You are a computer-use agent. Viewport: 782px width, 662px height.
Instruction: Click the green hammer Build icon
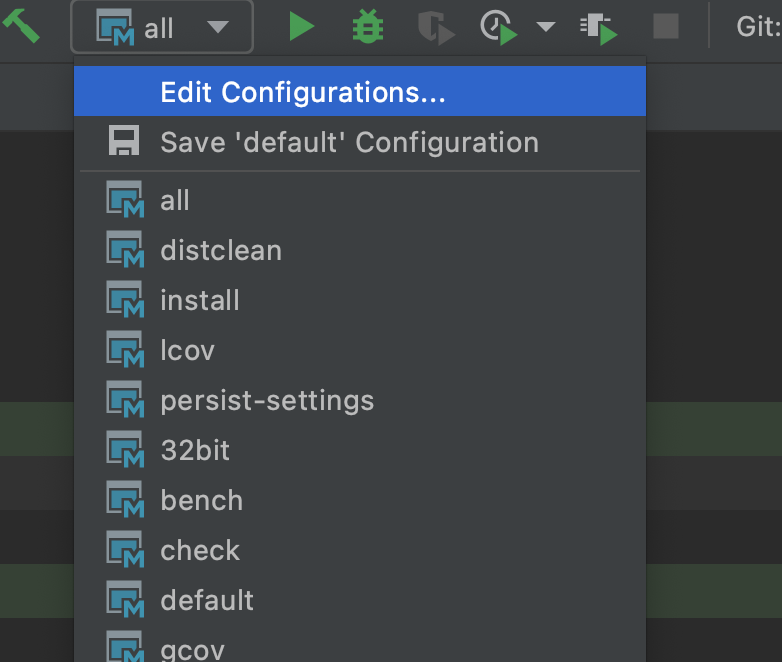(22, 26)
